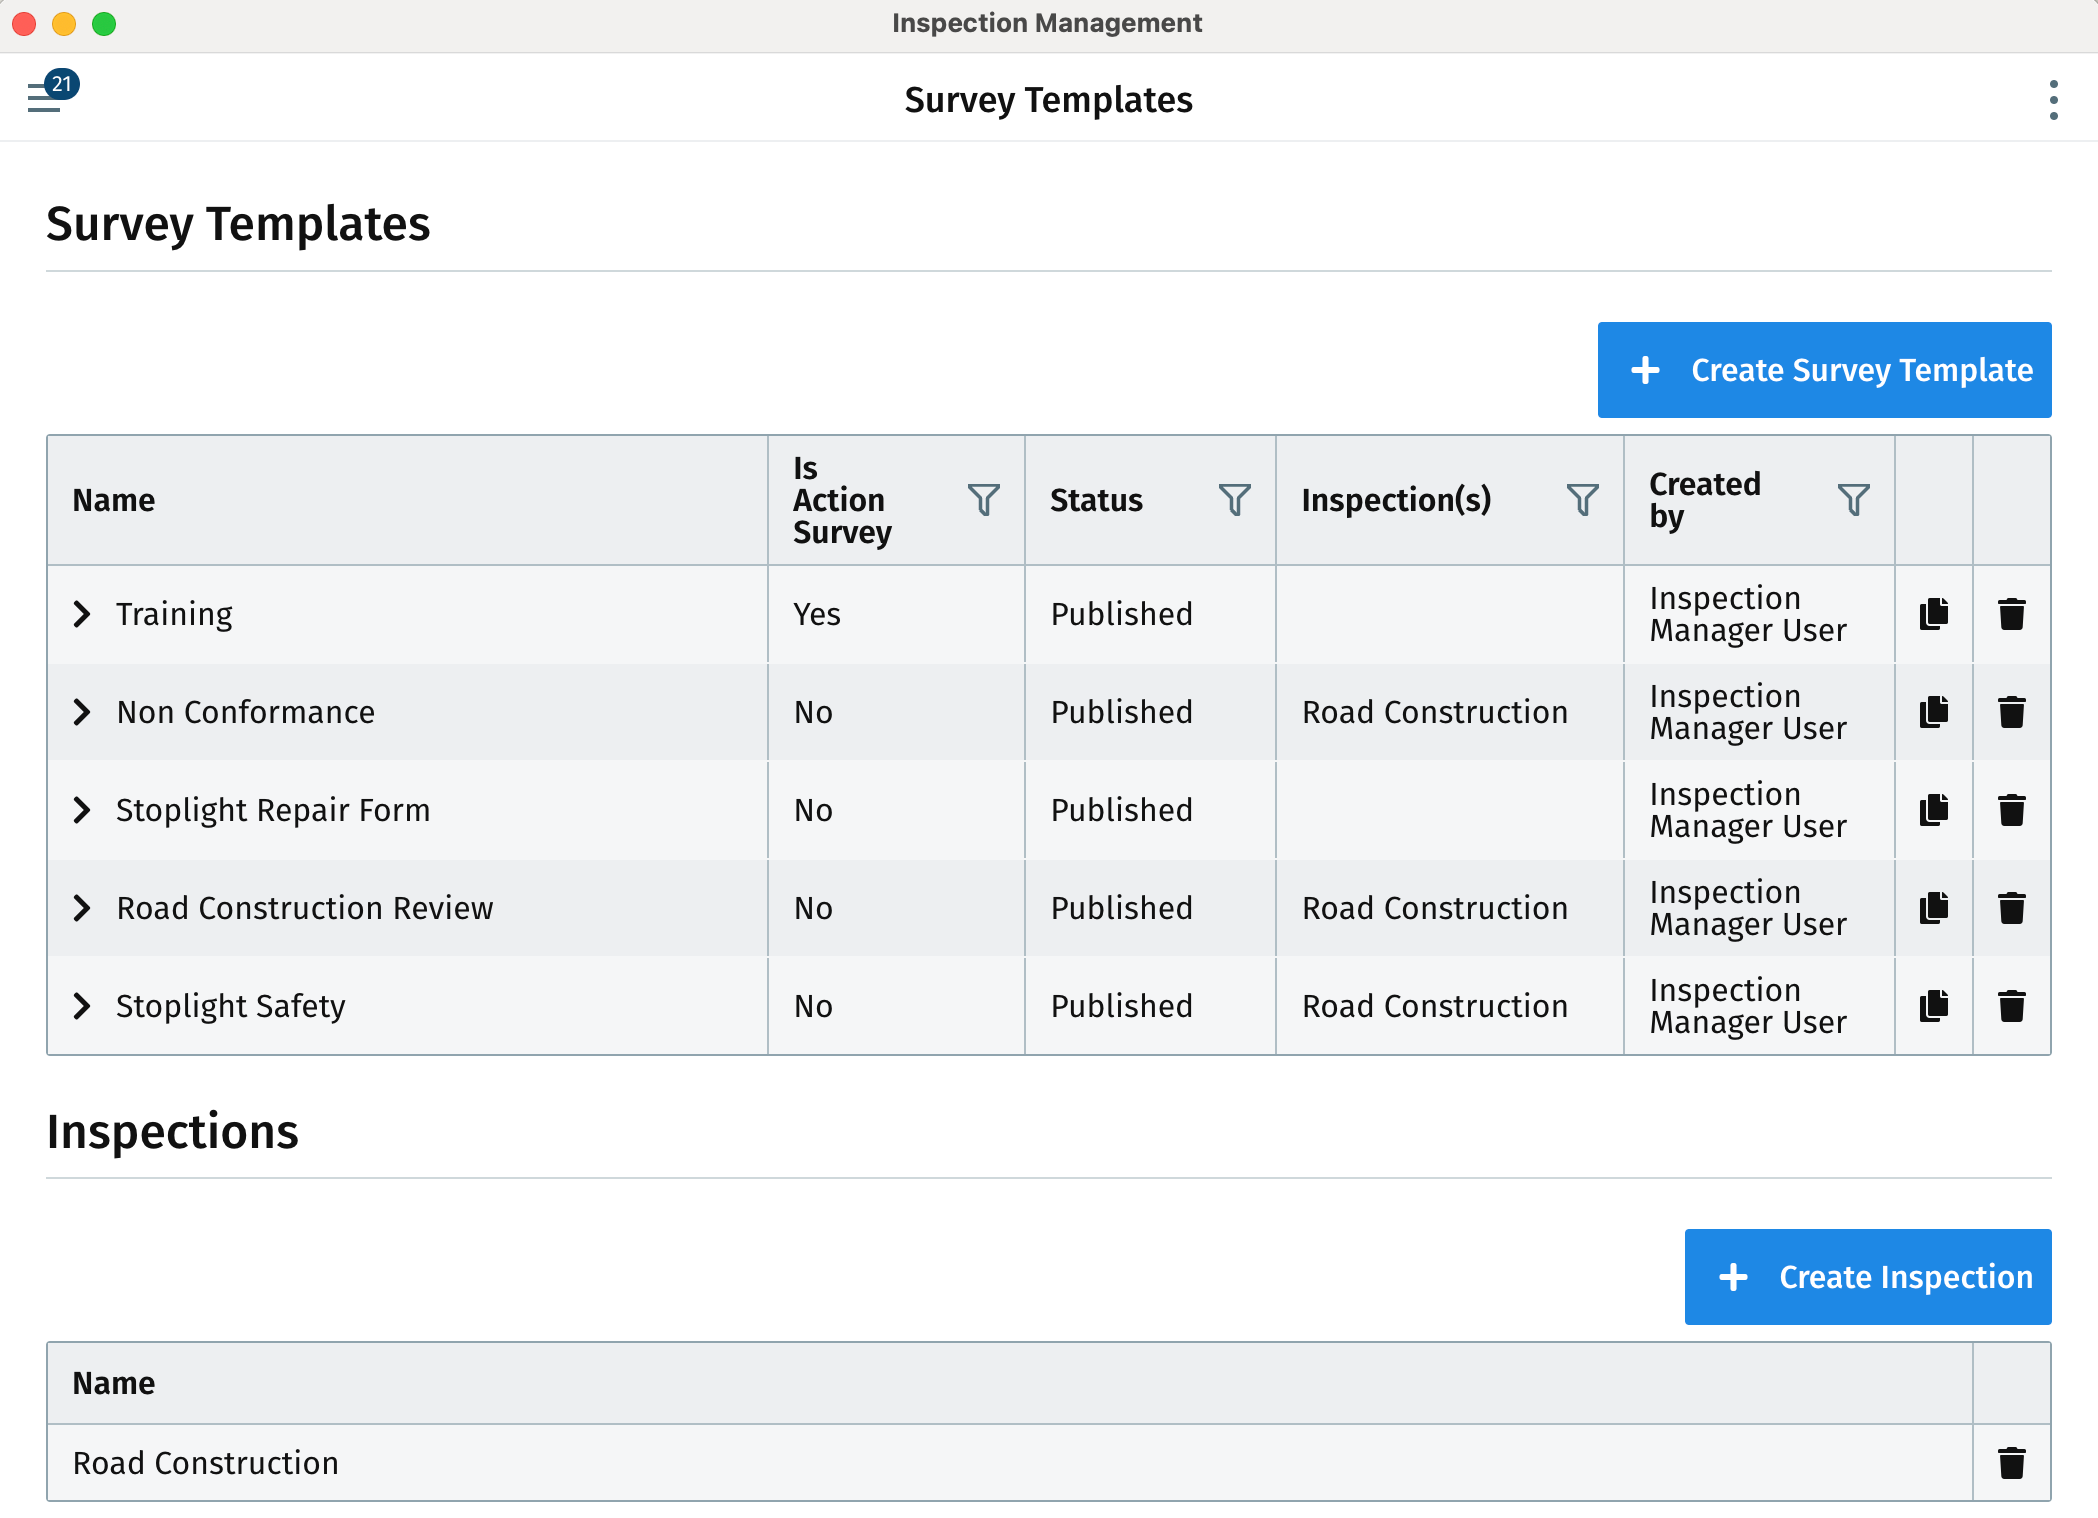Duplicate the Stoplight Safety template

[1933, 1005]
